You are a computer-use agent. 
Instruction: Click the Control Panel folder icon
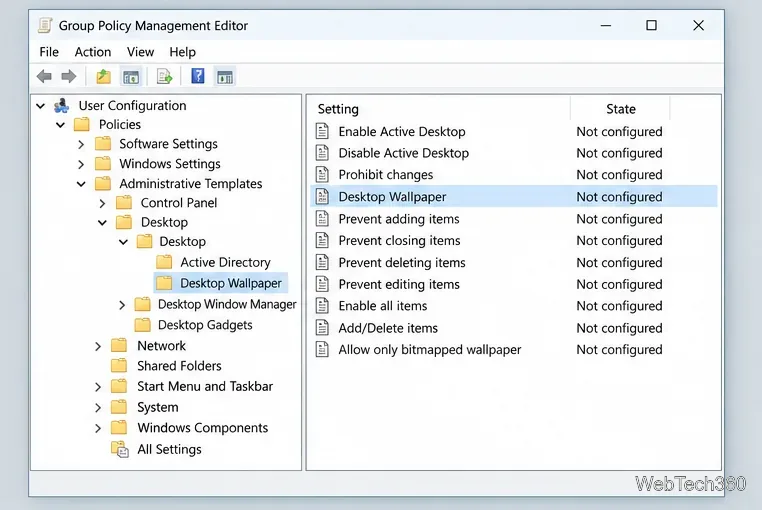(x=124, y=202)
